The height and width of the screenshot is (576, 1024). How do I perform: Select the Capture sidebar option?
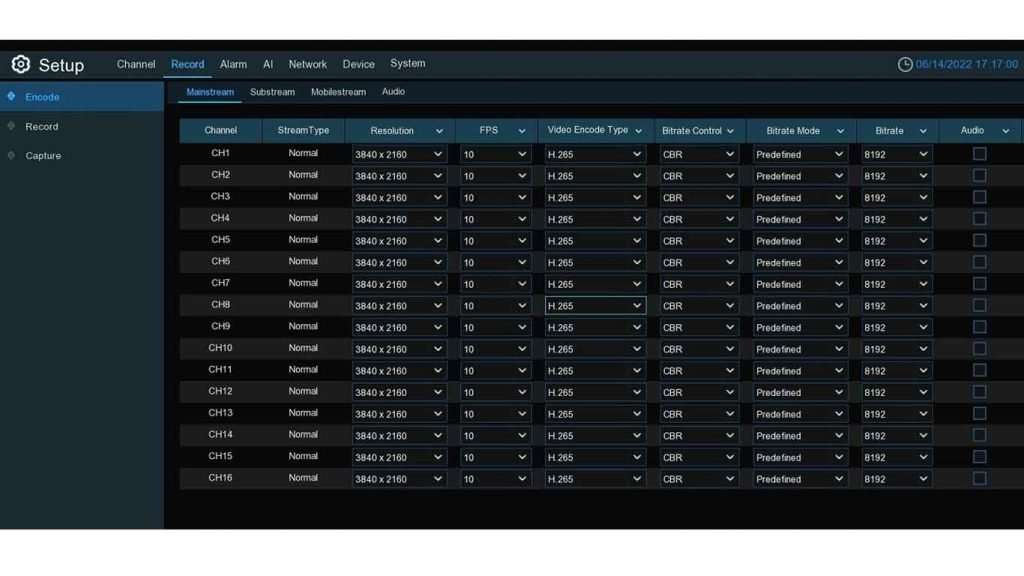coord(44,155)
